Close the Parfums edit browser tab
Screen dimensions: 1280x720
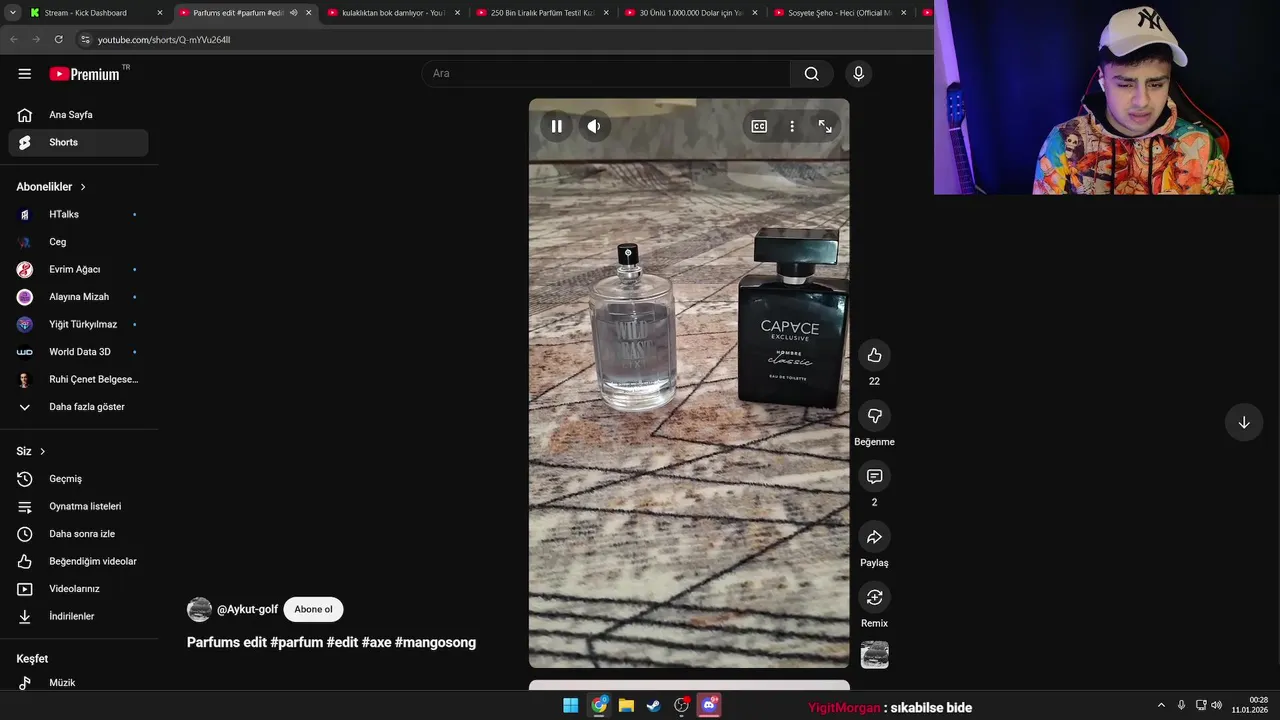[308, 13]
